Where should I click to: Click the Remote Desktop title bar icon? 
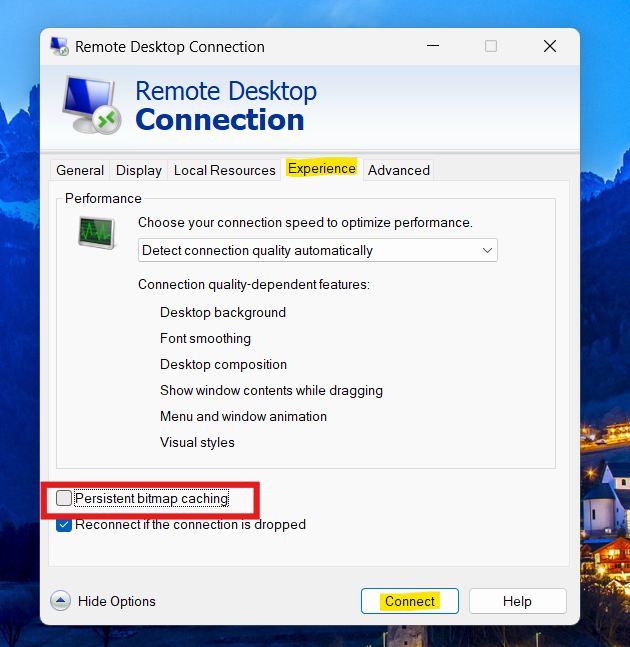click(59, 46)
